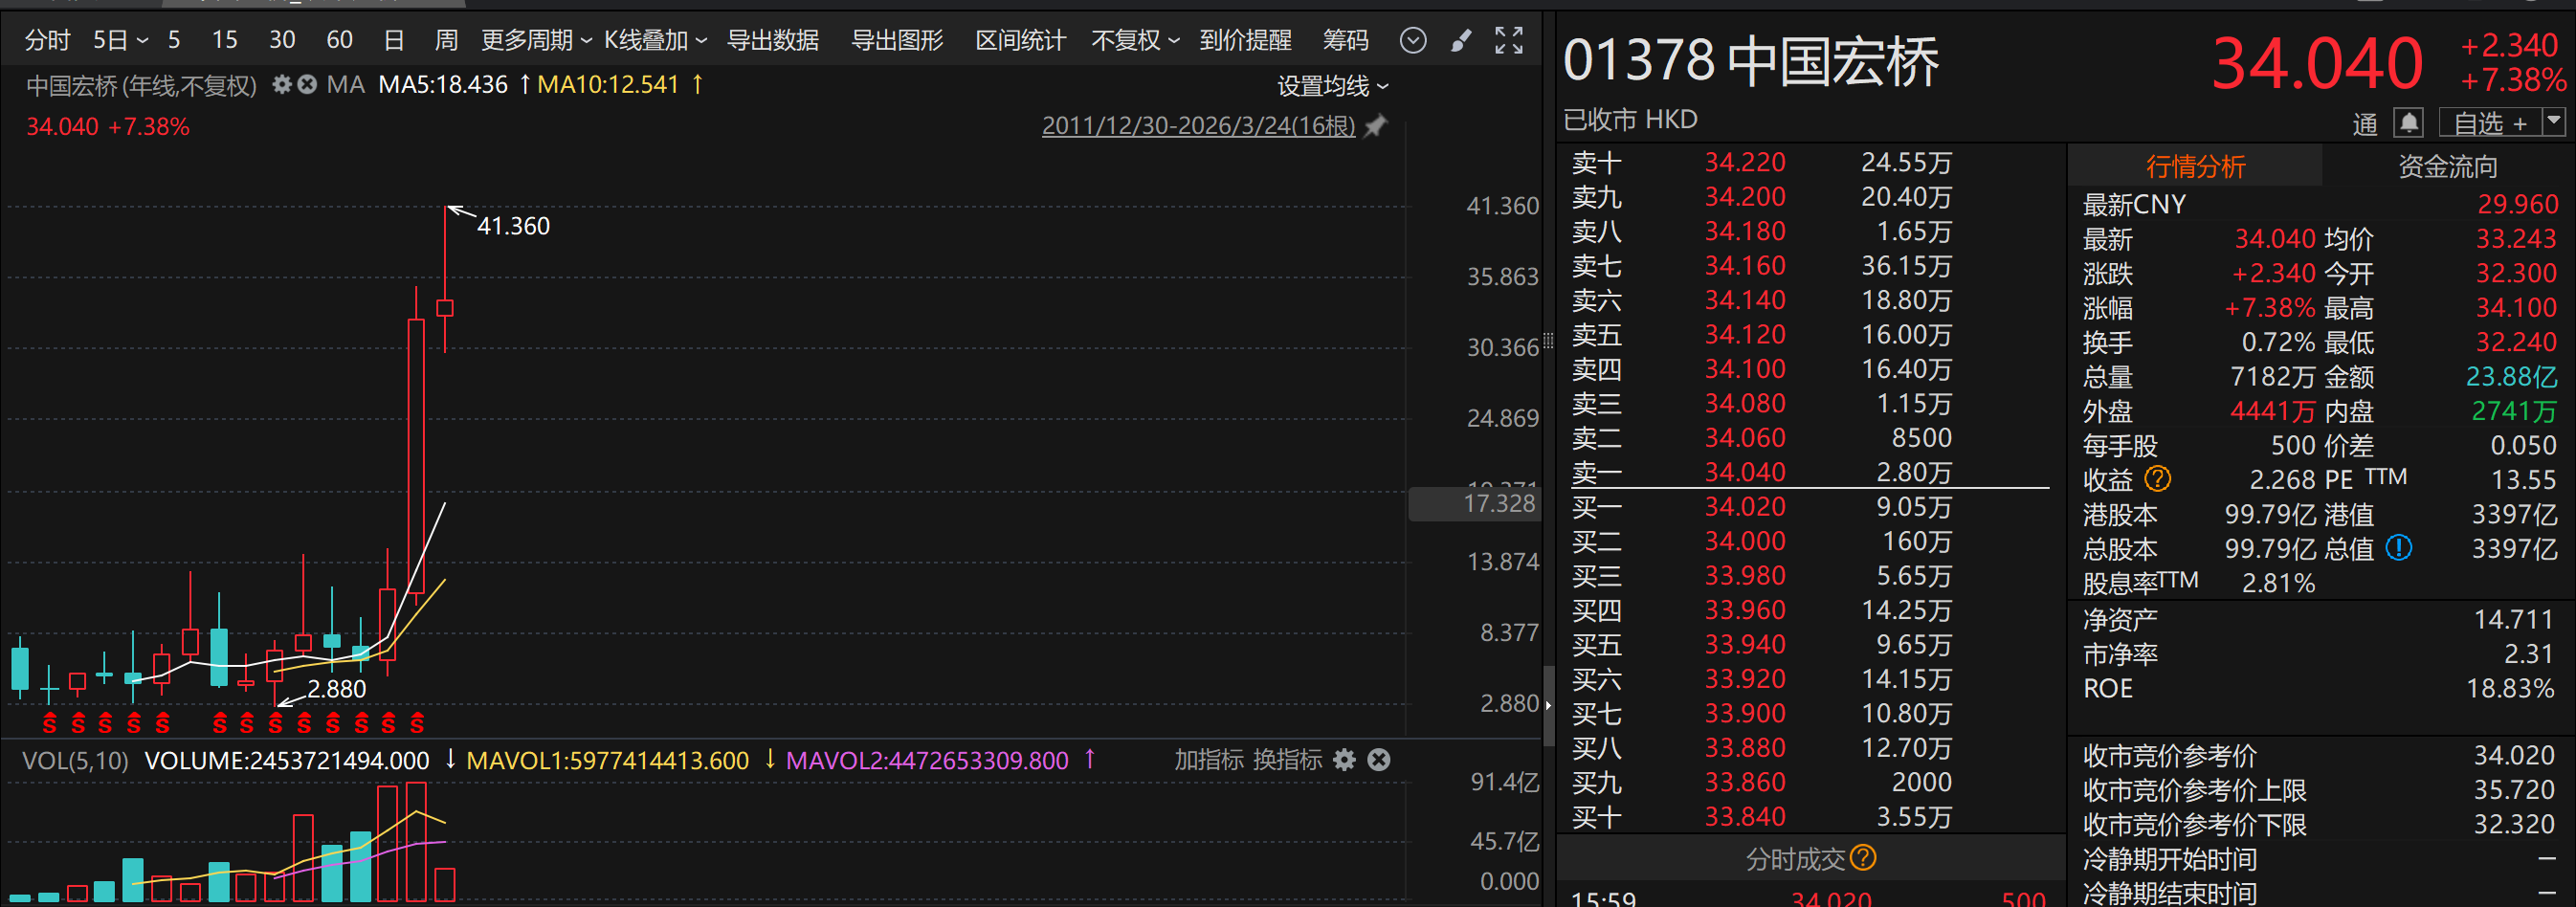This screenshot has height=907, width=2576.
Task: Click the 股息率TTM value 2.81%
Action: coord(2278,583)
